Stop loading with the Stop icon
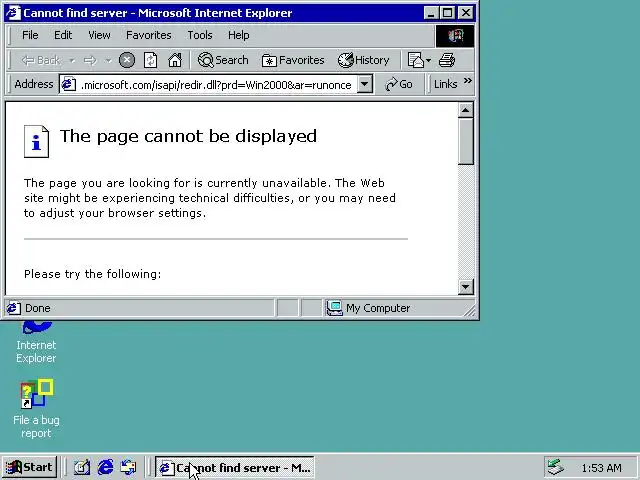 coord(127,60)
